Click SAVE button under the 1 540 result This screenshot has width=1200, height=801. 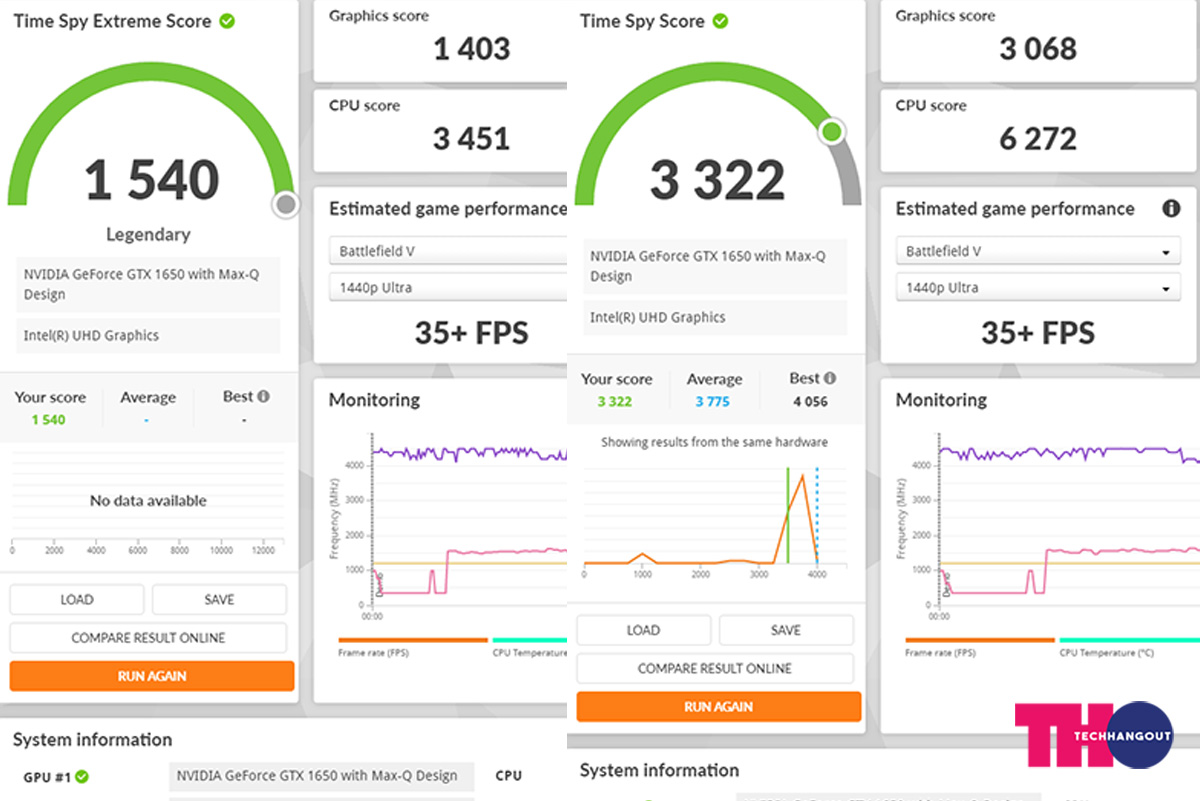pyautogui.click(x=219, y=600)
